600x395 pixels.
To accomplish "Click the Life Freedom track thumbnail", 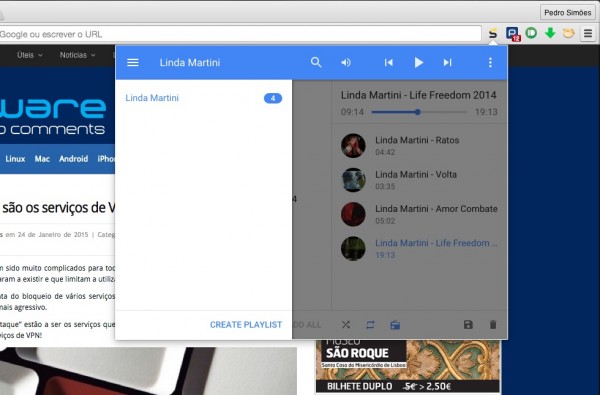I will click(353, 249).
